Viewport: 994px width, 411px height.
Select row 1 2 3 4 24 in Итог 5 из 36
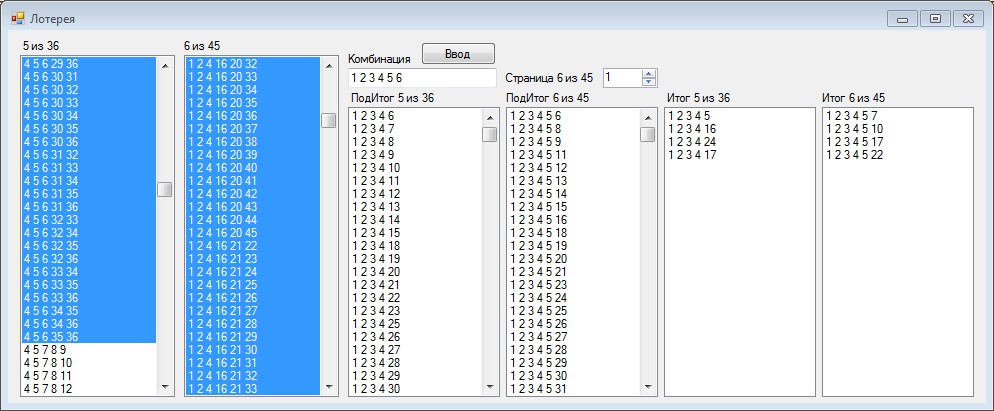[739, 141]
